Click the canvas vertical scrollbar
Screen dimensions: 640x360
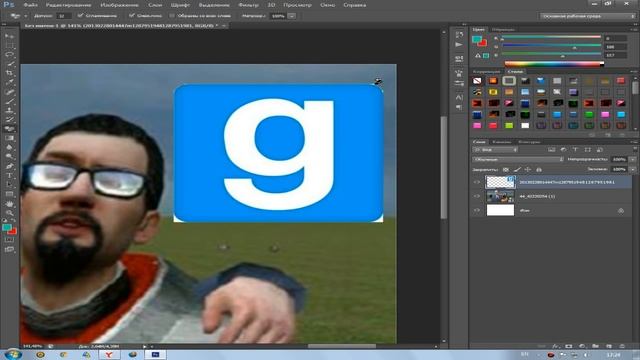click(x=443, y=167)
